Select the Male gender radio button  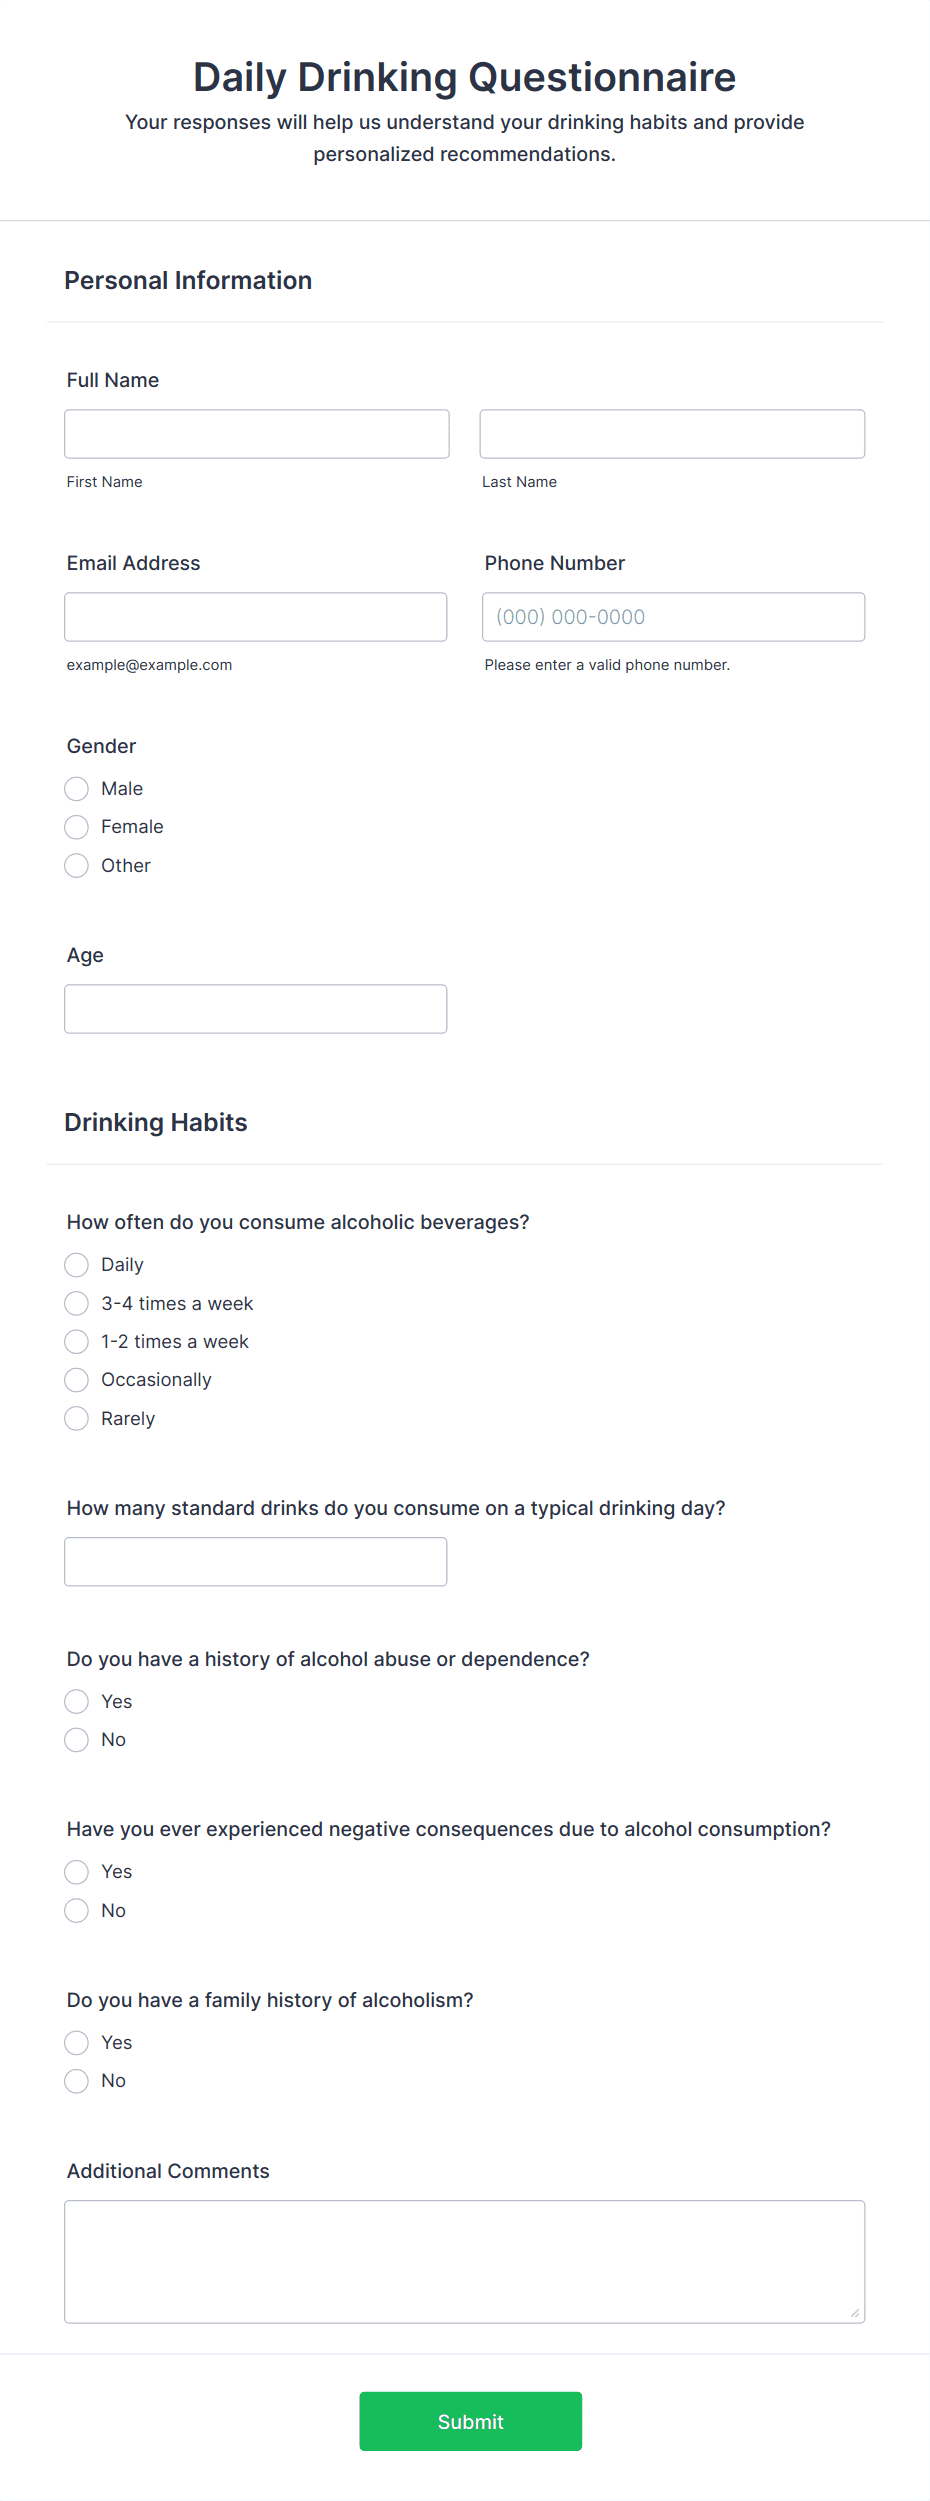[x=77, y=789]
